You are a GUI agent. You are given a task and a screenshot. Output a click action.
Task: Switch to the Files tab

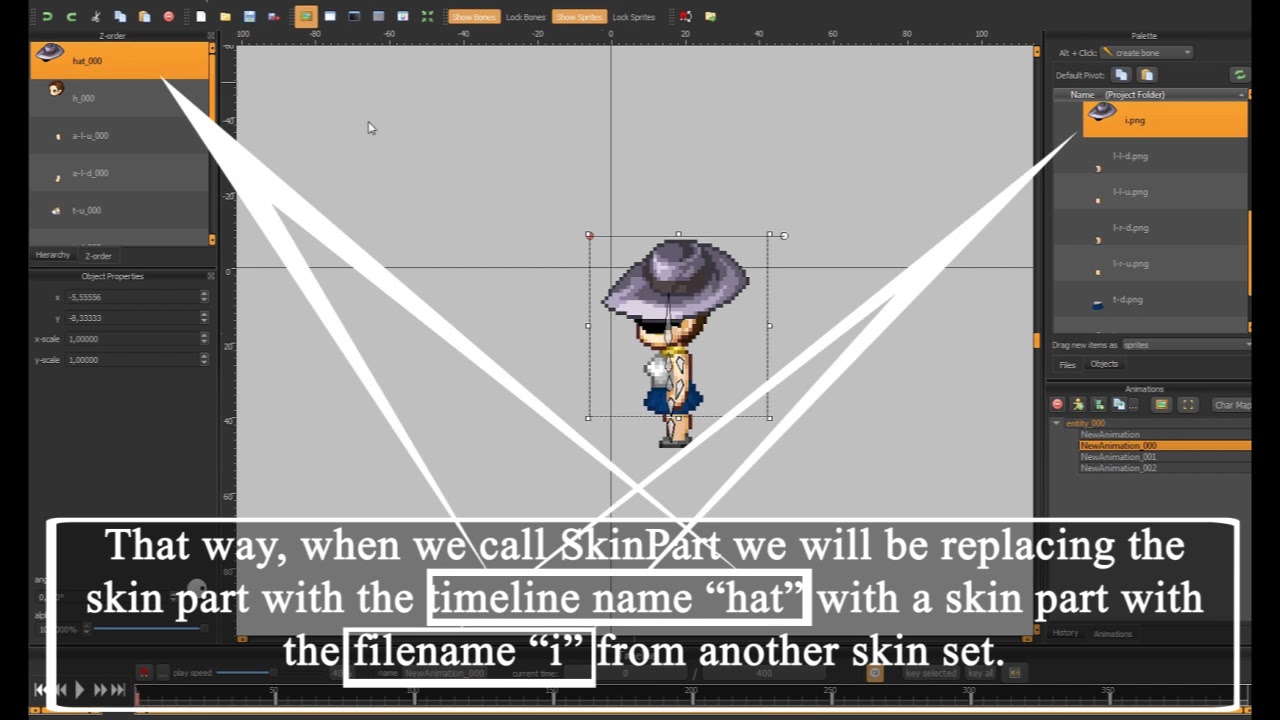(x=1067, y=365)
